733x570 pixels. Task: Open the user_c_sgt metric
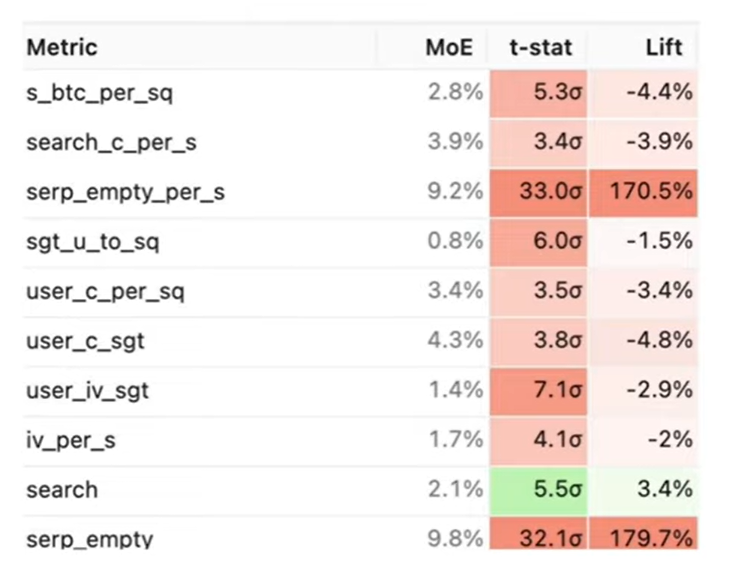(85, 341)
